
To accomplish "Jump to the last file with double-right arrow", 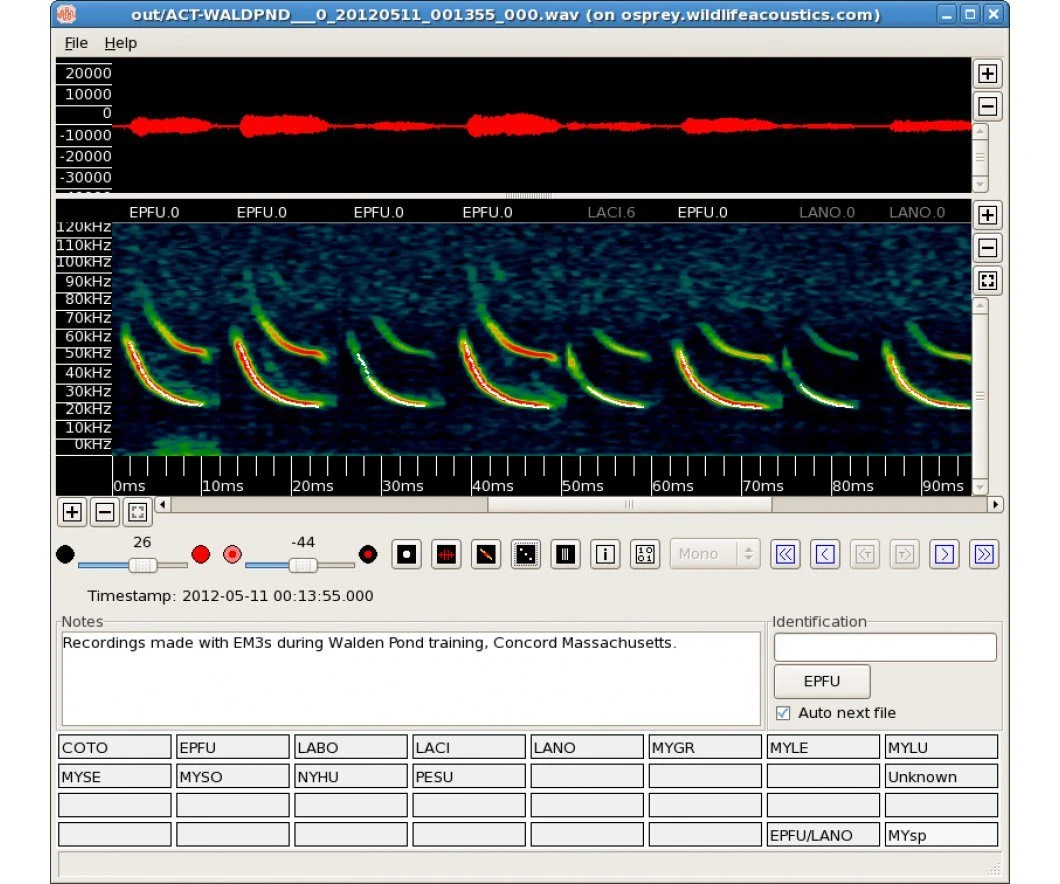I will (x=984, y=554).
